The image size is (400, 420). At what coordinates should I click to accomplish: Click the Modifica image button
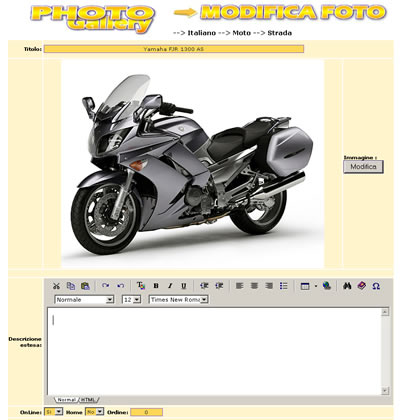363,166
